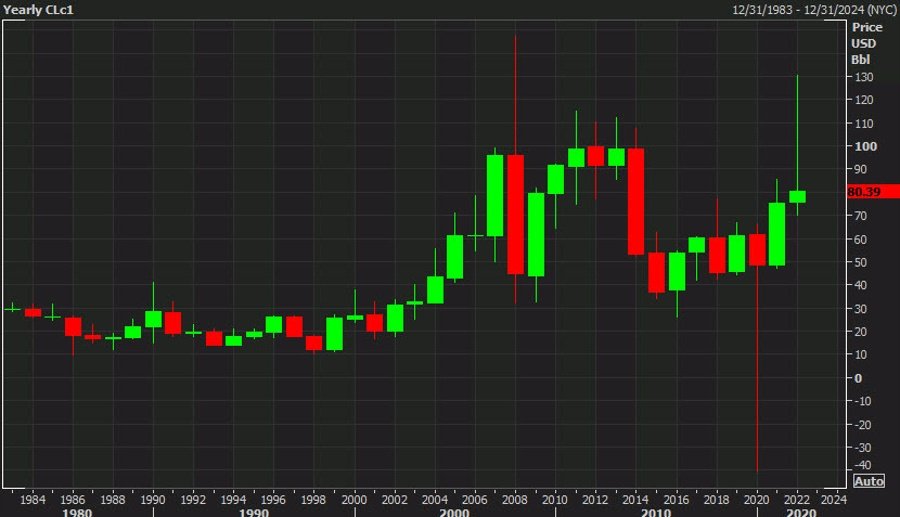The height and width of the screenshot is (517, 900).
Task: Click the Auto scale button
Action: (870, 481)
